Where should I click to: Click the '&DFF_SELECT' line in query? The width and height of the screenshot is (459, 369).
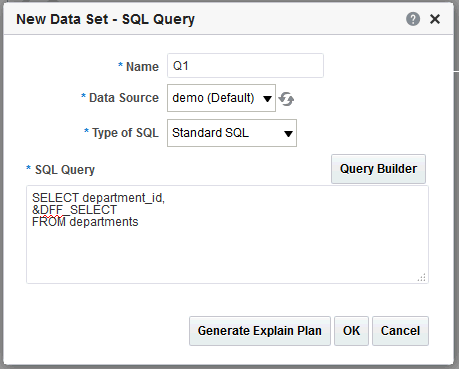74,210
